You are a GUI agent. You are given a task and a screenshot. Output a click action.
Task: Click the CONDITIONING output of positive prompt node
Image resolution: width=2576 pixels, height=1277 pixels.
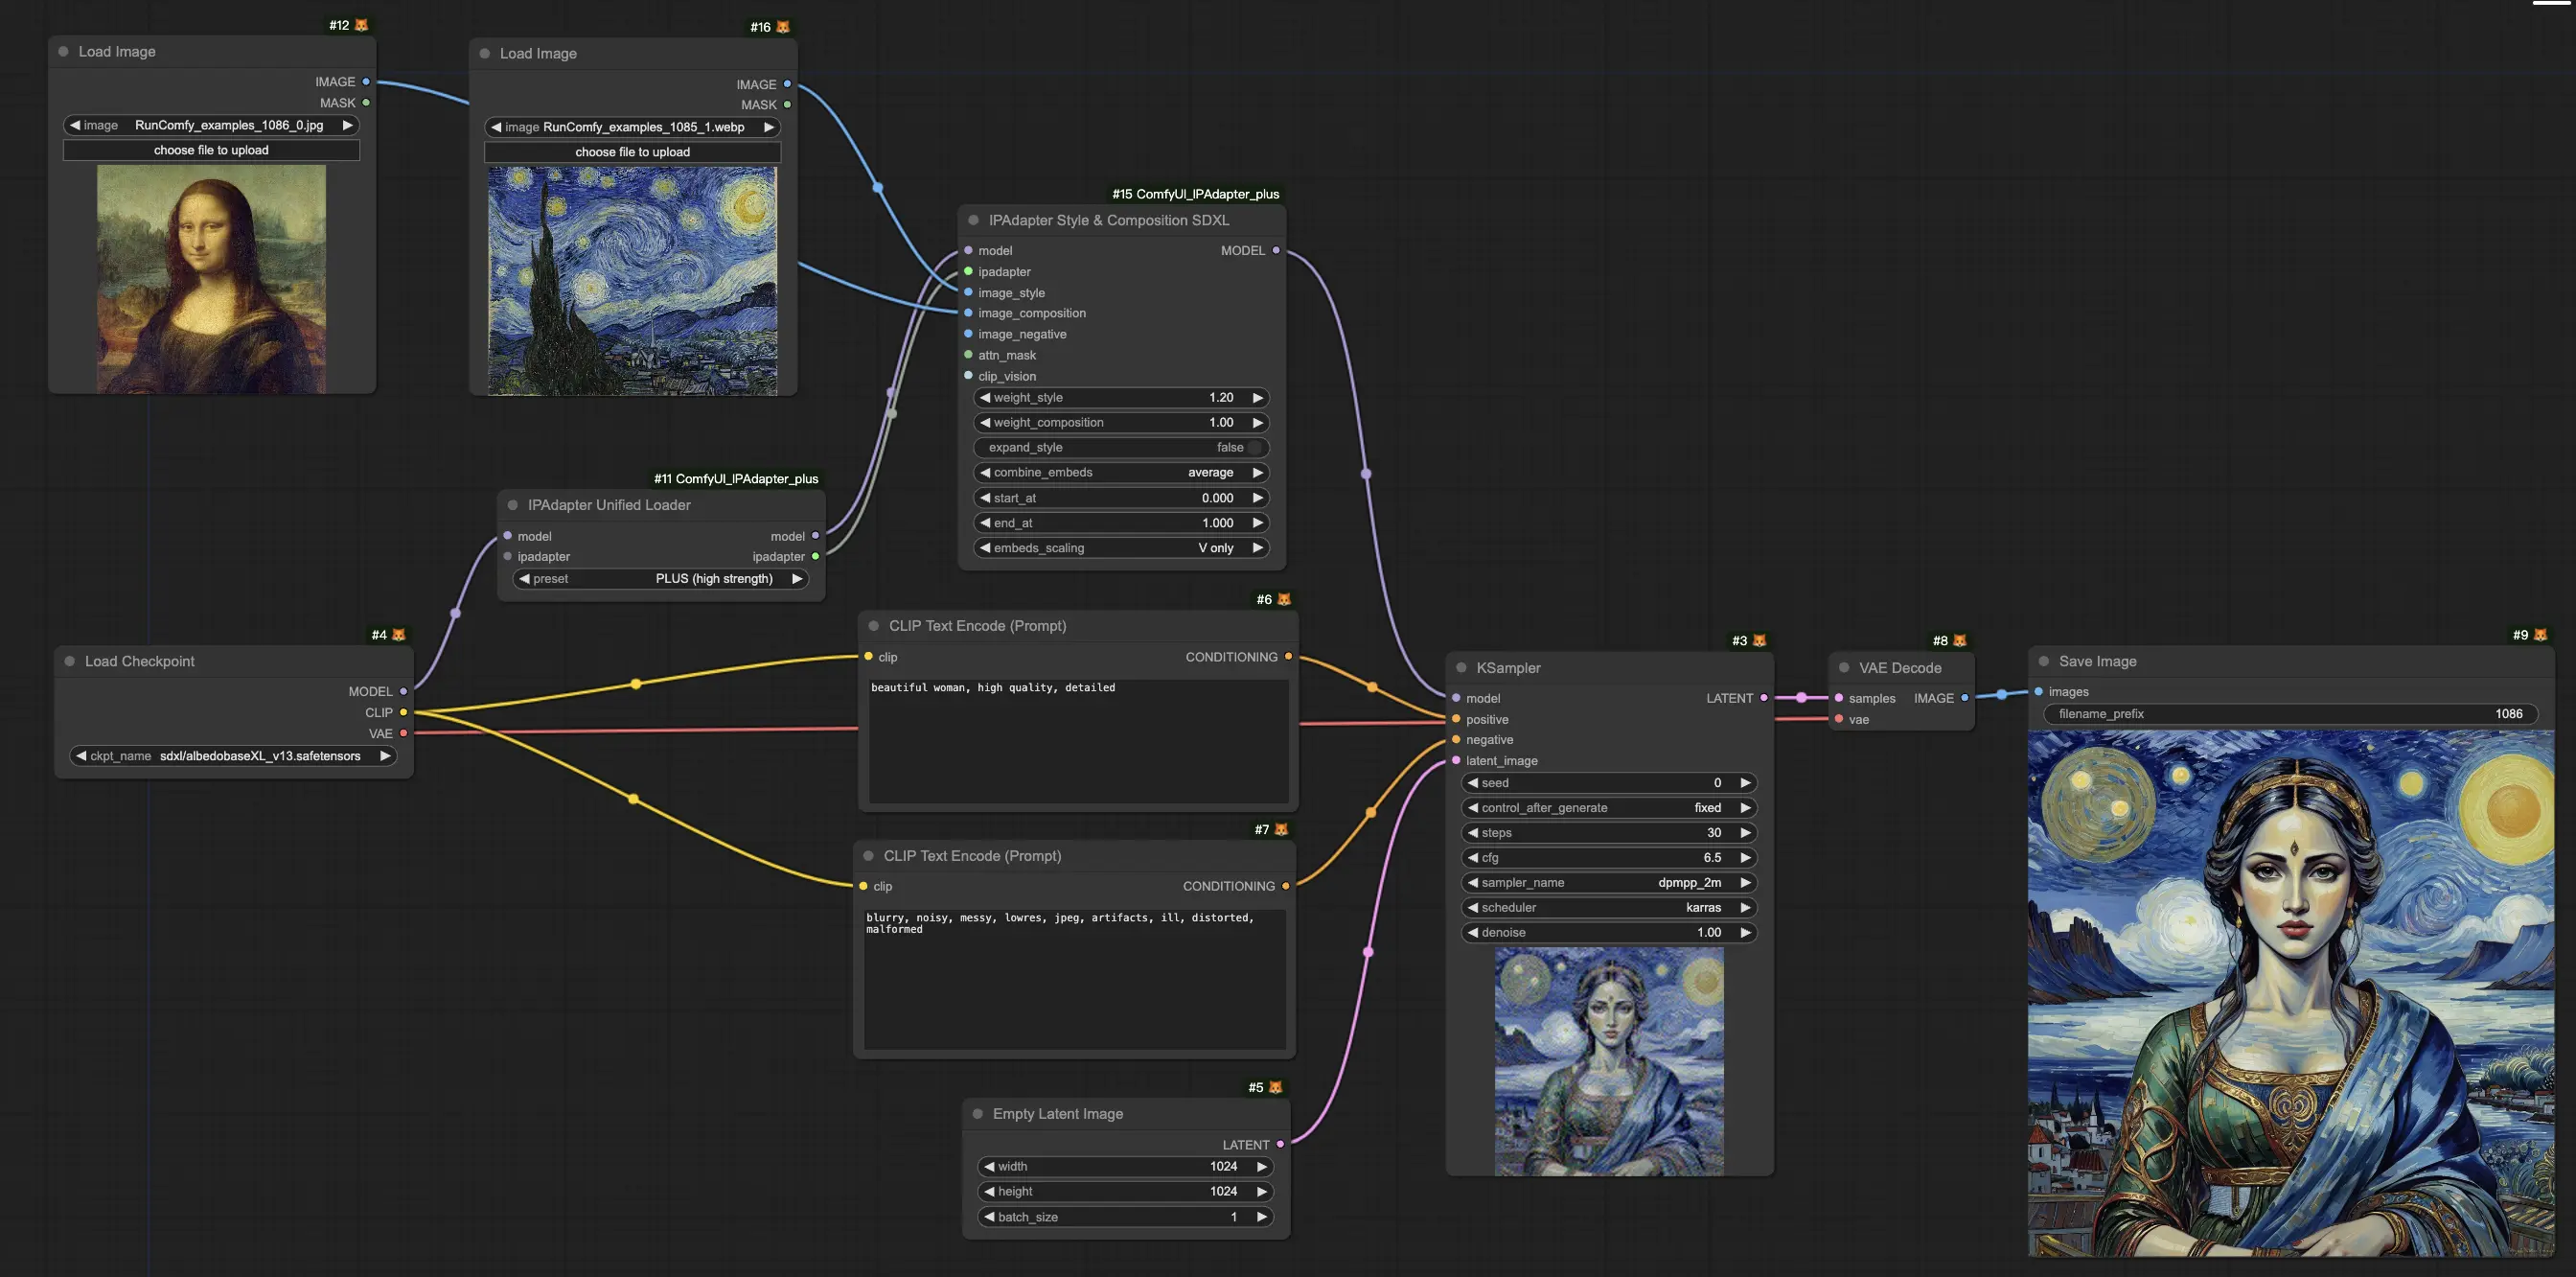(x=1288, y=656)
